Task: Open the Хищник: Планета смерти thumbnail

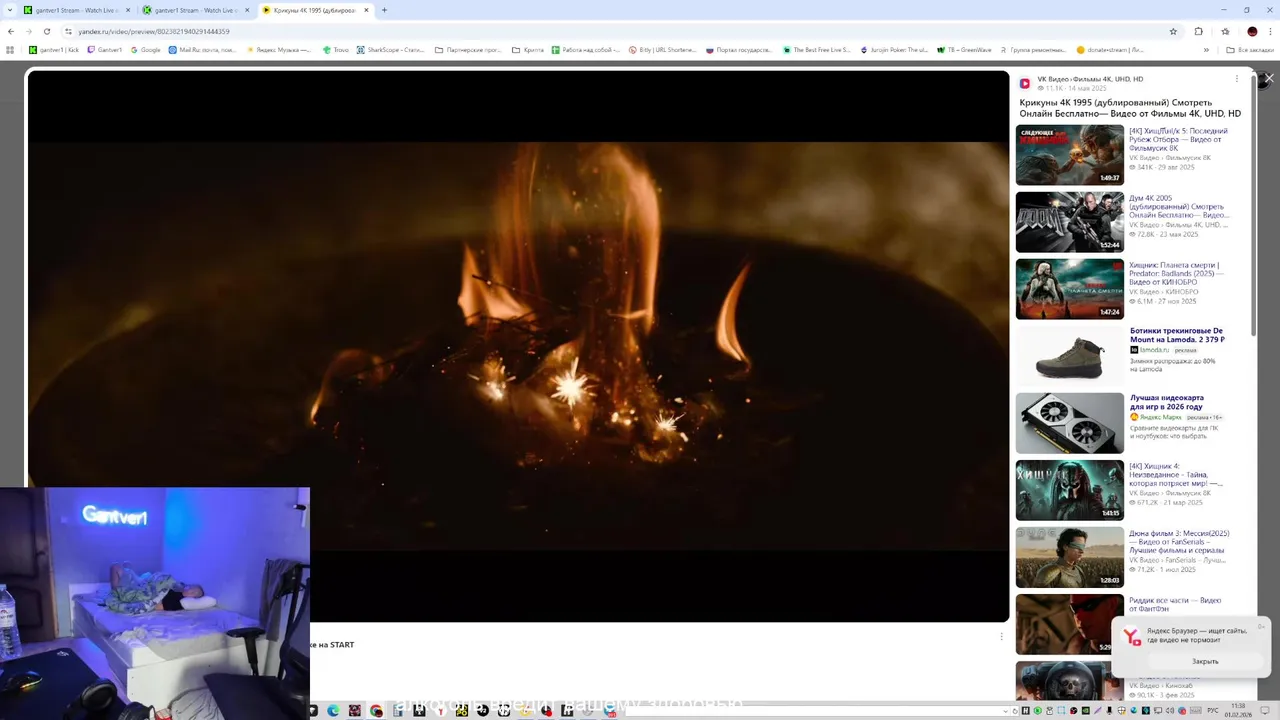Action: pos(1070,289)
